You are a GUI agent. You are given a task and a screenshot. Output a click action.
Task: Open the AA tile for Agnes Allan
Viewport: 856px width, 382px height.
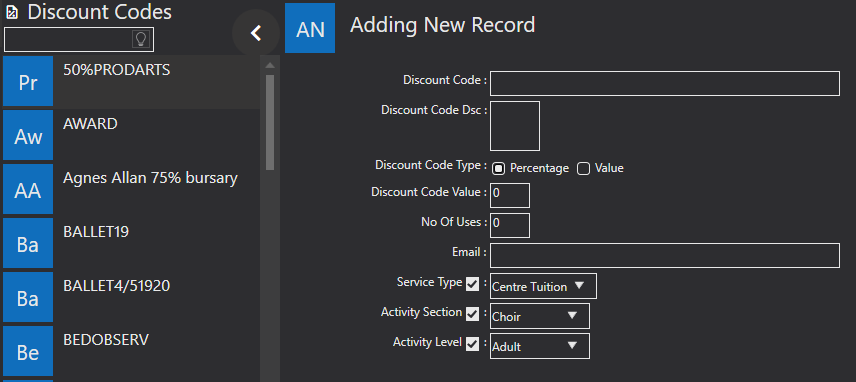(x=28, y=189)
